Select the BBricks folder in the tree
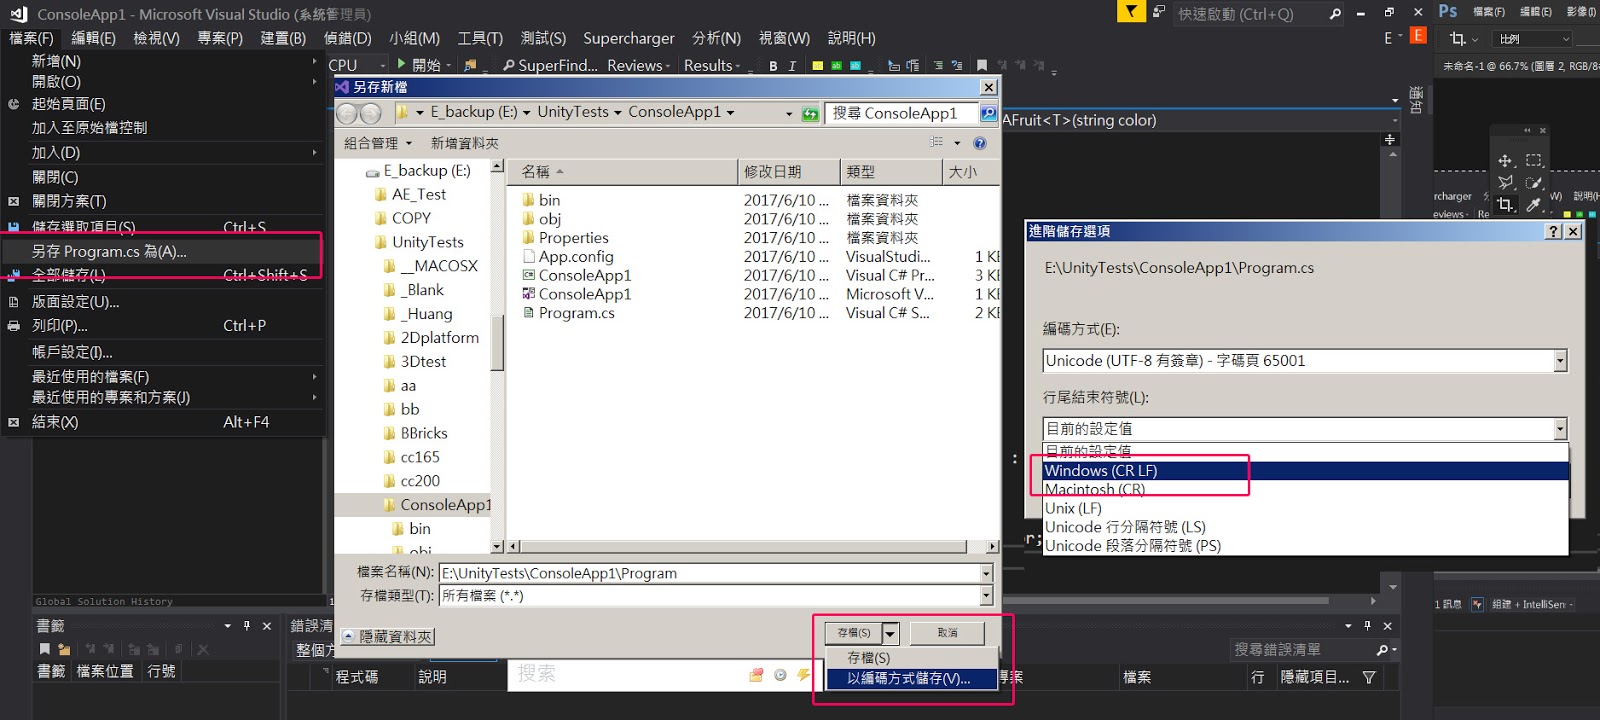This screenshot has width=1600, height=720. (x=415, y=433)
